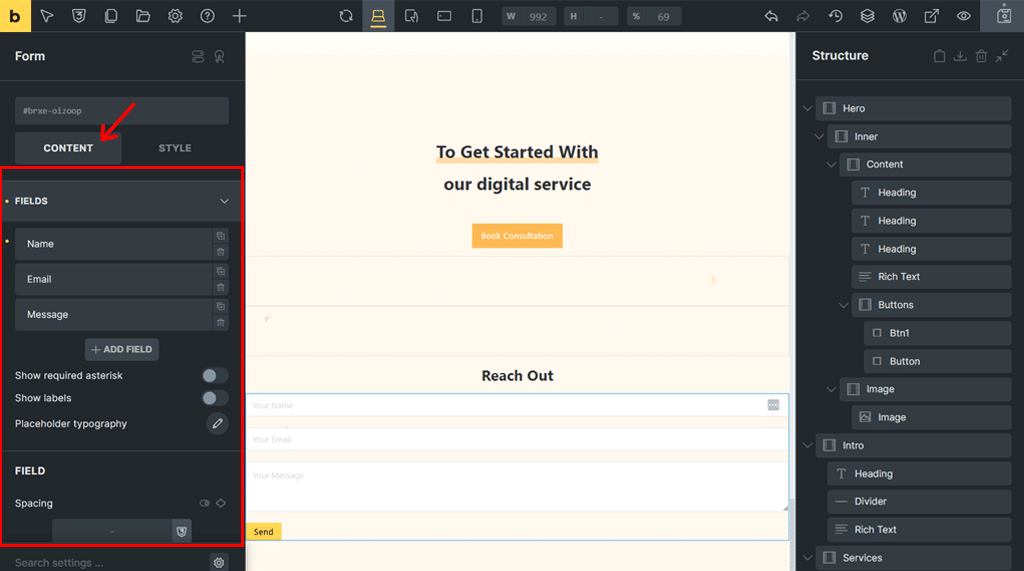The image size is (1024, 571).
Task: Click the undo arrow icon
Action: (771, 16)
